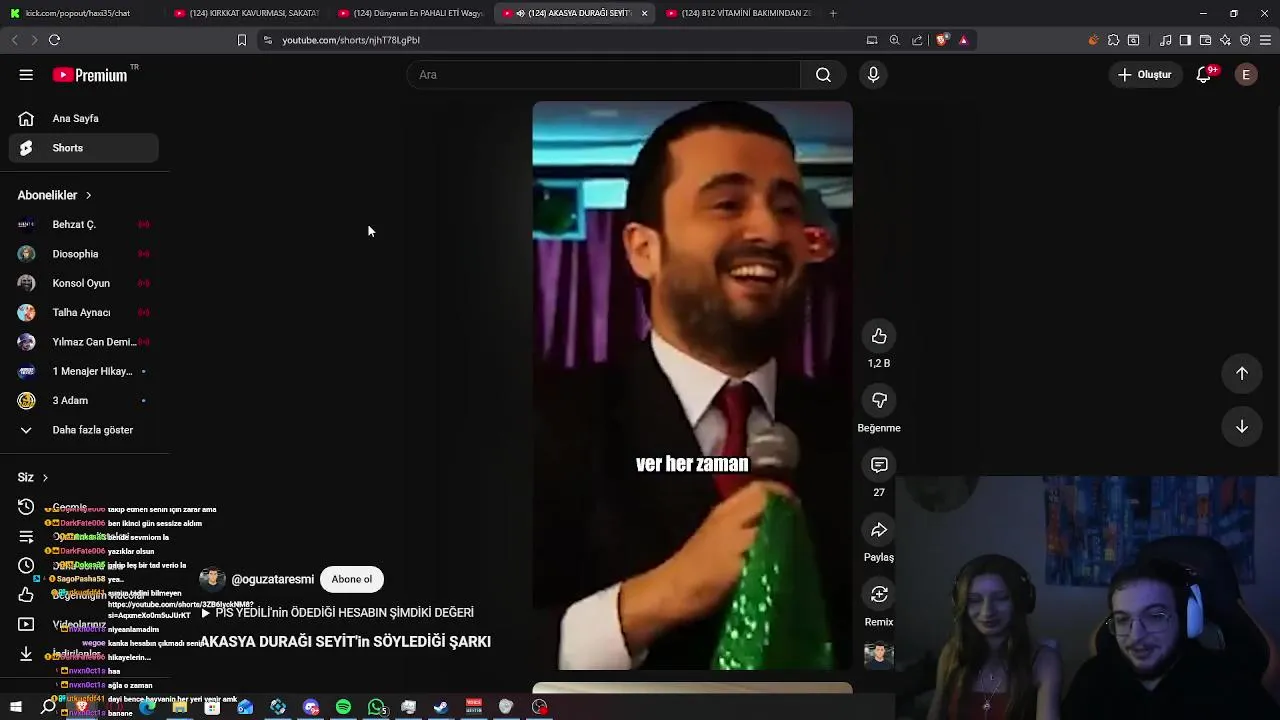Click the share icon in address bar
The height and width of the screenshot is (720, 1280).
pyautogui.click(x=917, y=40)
